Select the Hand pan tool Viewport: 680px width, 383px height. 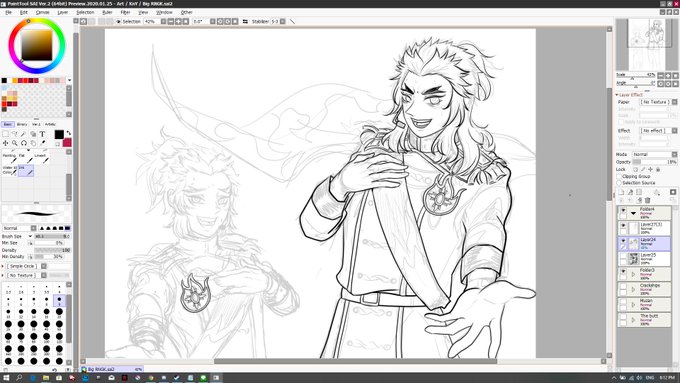pos(33,143)
